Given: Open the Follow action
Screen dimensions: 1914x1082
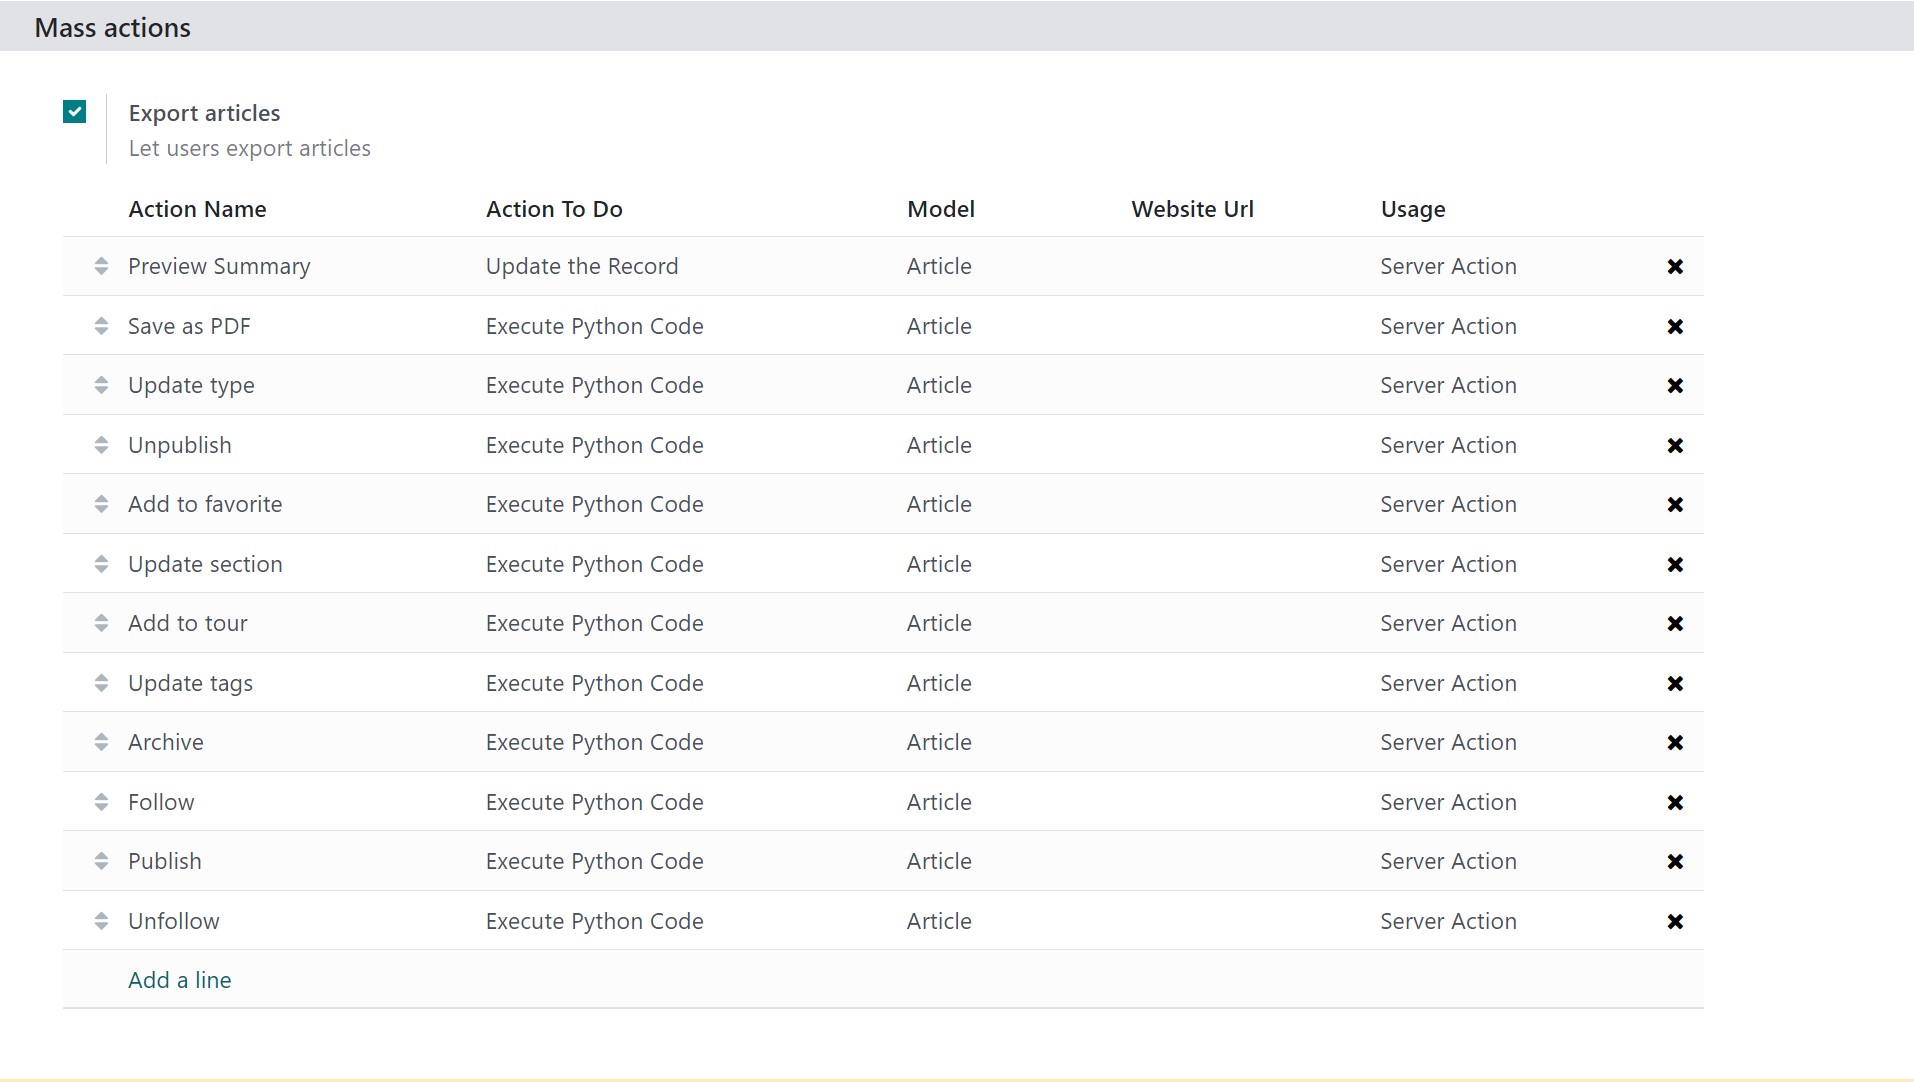Looking at the screenshot, I should point(161,802).
